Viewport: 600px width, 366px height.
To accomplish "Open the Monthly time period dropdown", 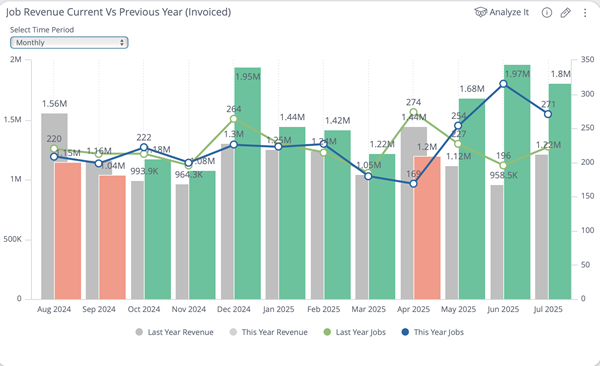I will click(x=69, y=42).
